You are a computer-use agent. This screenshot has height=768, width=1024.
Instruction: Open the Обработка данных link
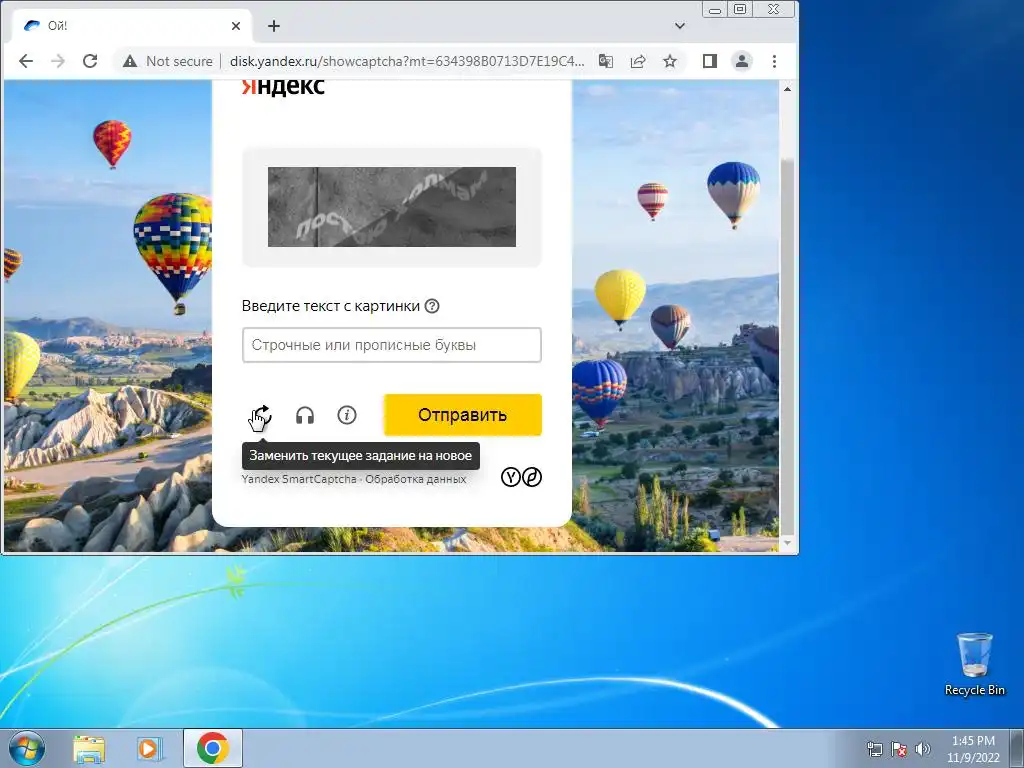click(x=415, y=479)
